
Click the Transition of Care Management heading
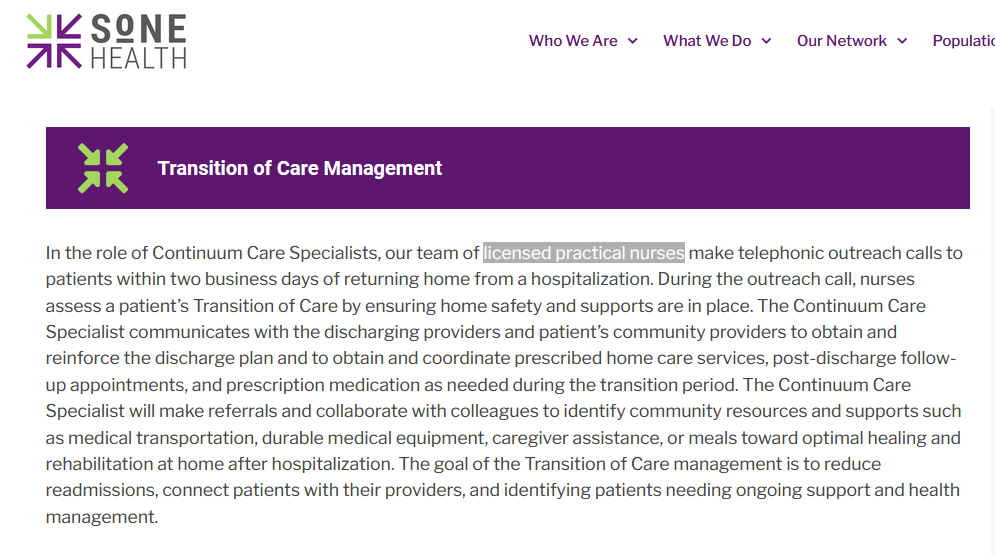coord(300,168)
